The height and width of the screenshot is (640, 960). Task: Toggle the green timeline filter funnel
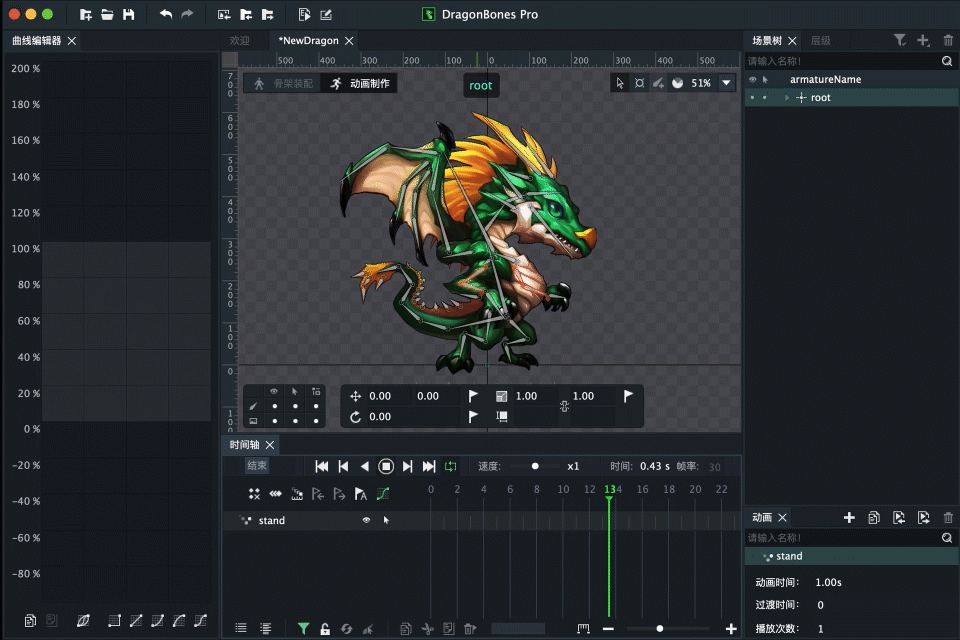click(303, 629)
